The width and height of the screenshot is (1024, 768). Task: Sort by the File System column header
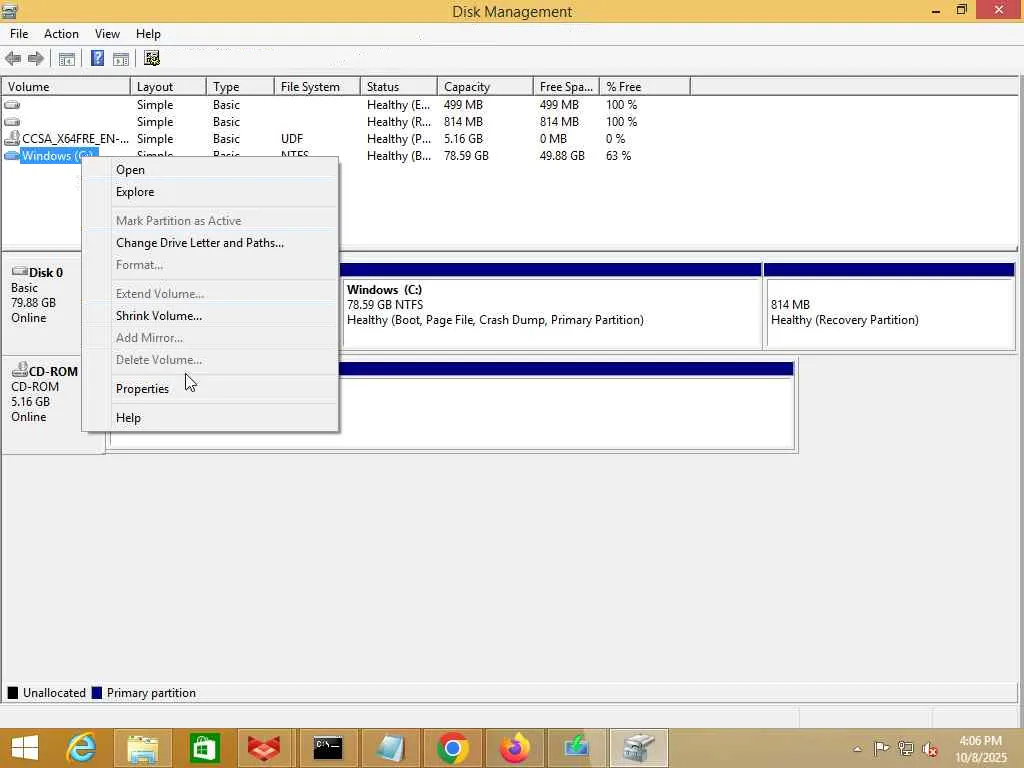317,87
